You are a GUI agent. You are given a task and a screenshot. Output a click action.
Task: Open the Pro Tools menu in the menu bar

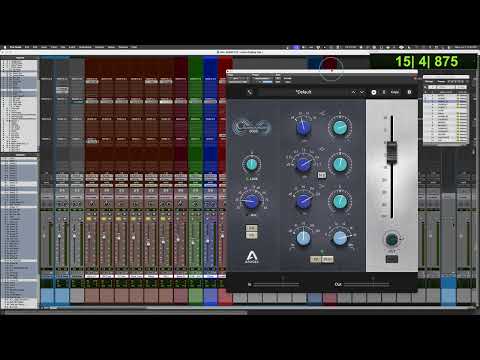click(16, 47)
